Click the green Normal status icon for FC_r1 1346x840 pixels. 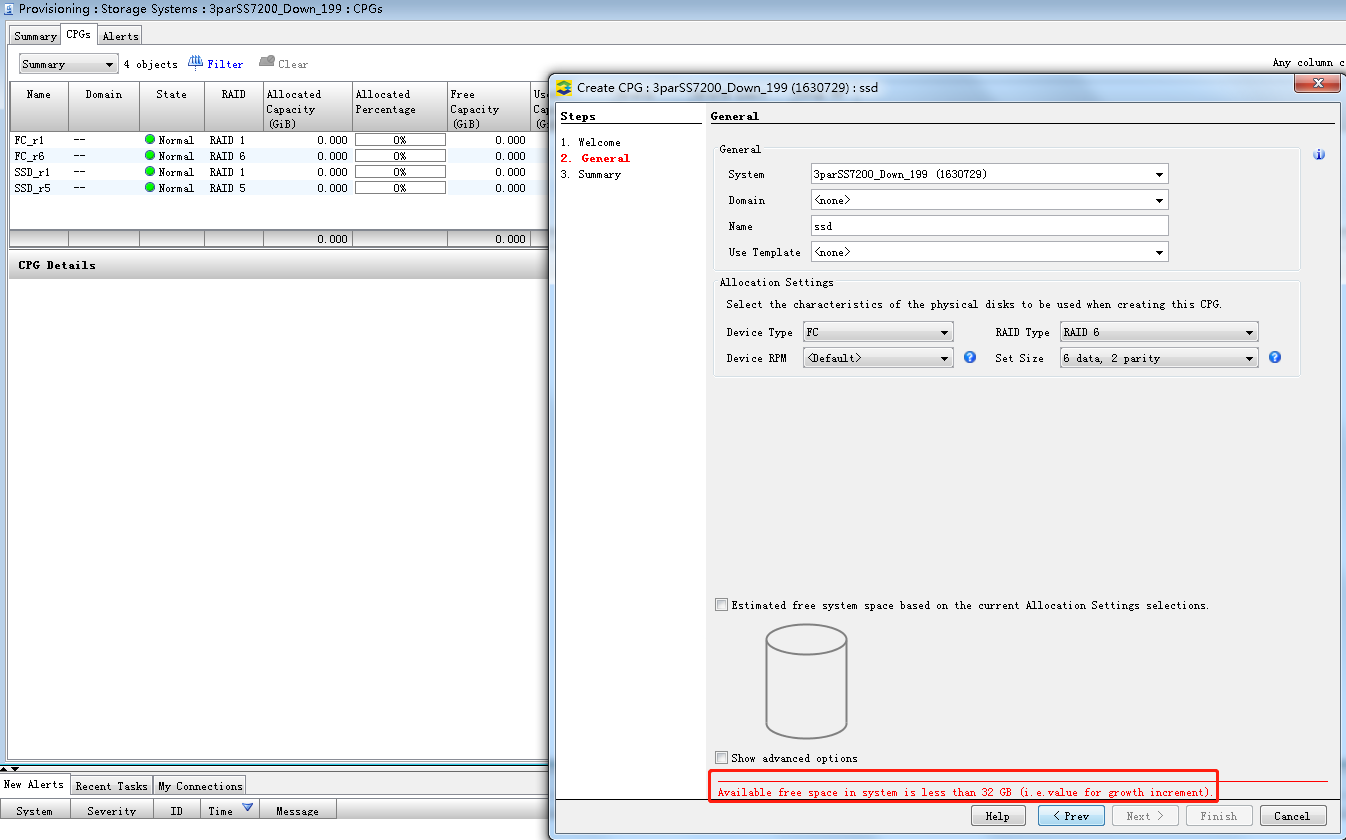[x=150, y=140]
